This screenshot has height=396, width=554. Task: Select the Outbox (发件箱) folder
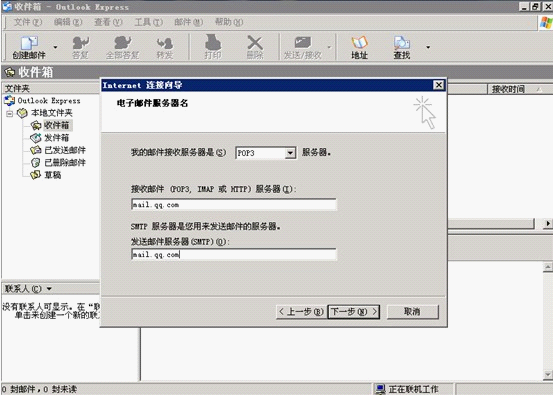click(57, 138)
